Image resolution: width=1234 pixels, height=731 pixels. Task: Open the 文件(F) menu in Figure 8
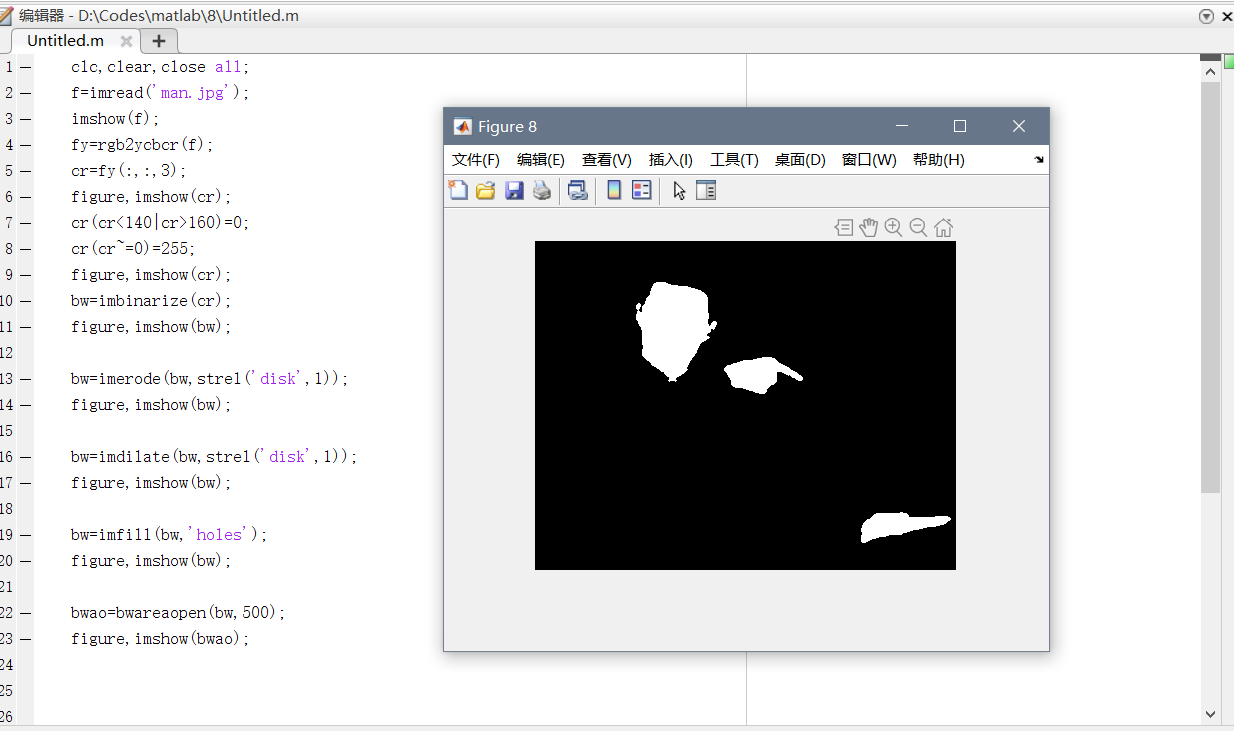tap(476, 160)
